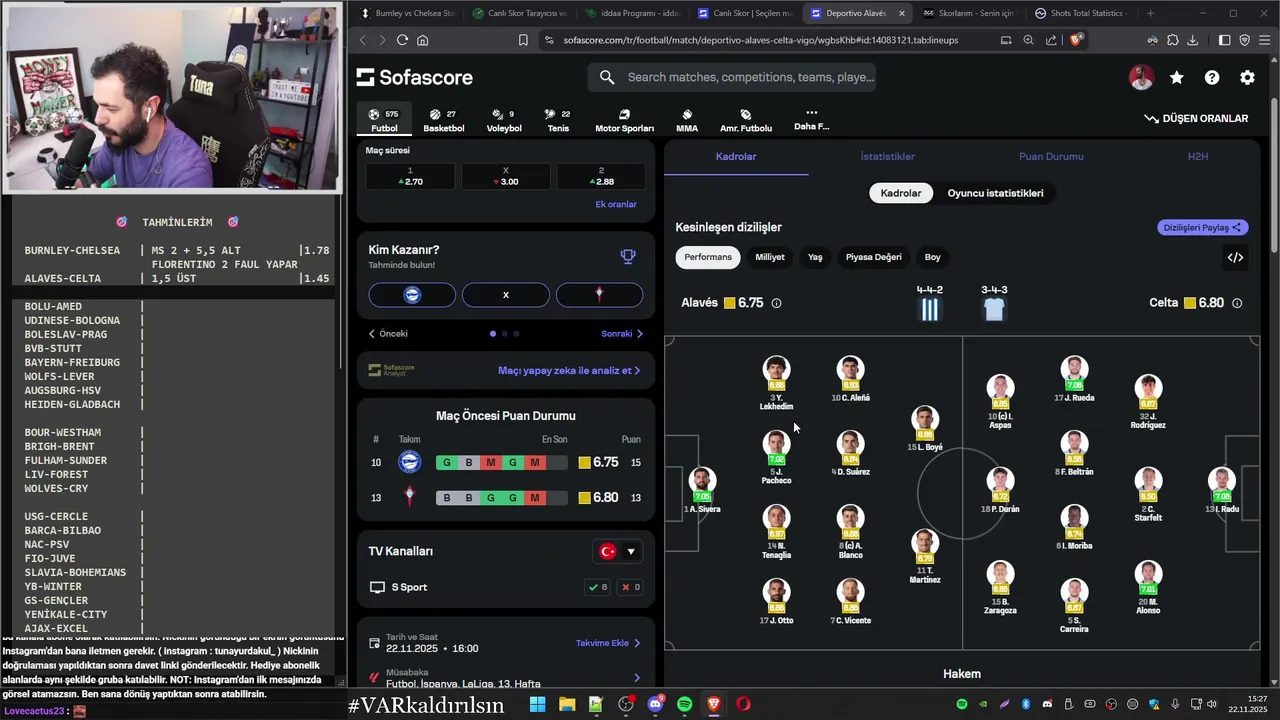Select the Amr. Futbolu category
1280x720 pixels.
(x=746, y=121)
